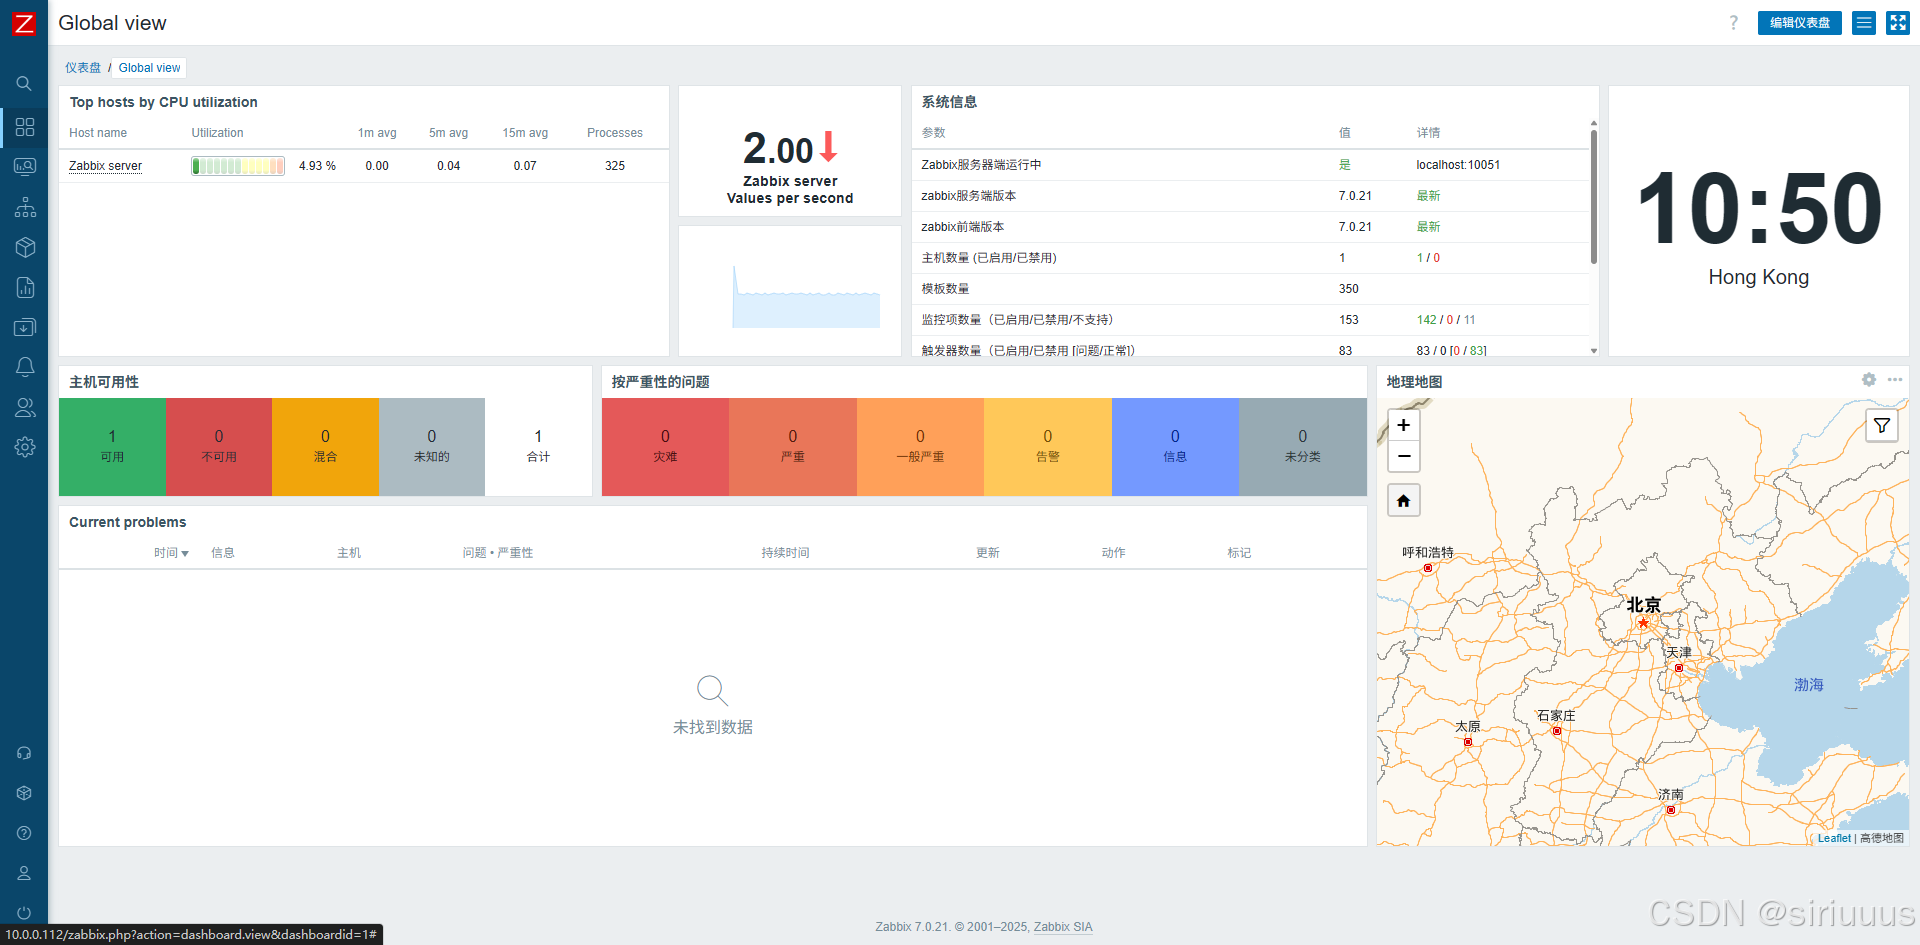Image resolution: width=1920 pixels, height=945 pixels.
Task: Open the Administration gear sidebar icon
Action: (x=24, y=447)
